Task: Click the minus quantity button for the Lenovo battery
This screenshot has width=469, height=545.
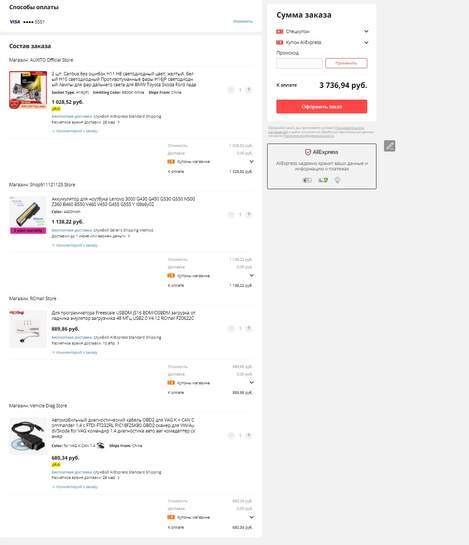Action: (x=231, y=214)
